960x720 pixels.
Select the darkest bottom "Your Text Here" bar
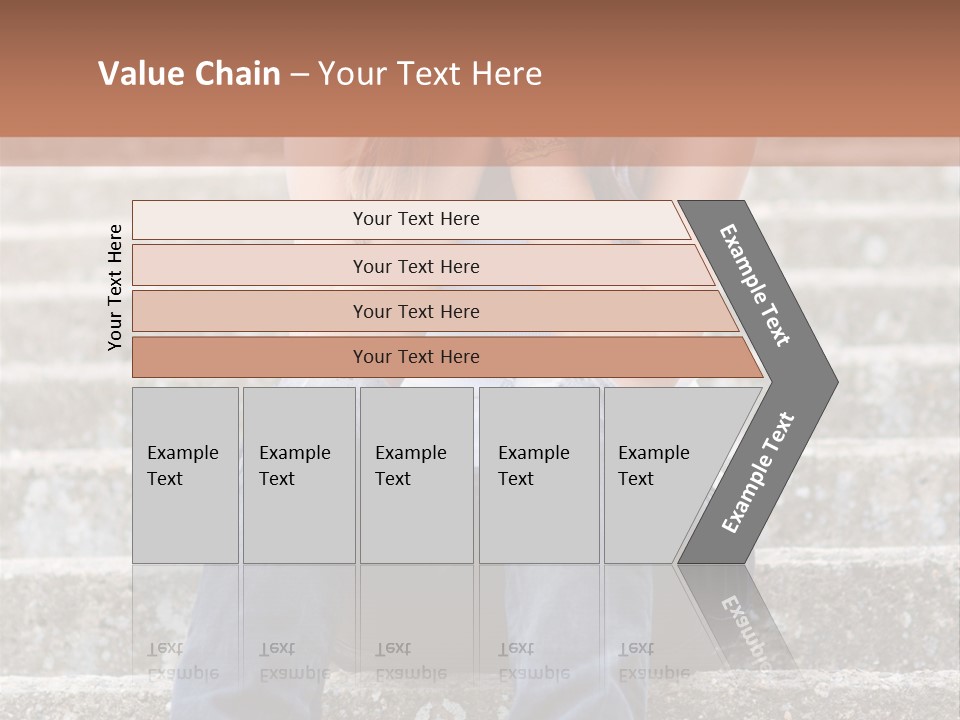[x=416, y=357]
